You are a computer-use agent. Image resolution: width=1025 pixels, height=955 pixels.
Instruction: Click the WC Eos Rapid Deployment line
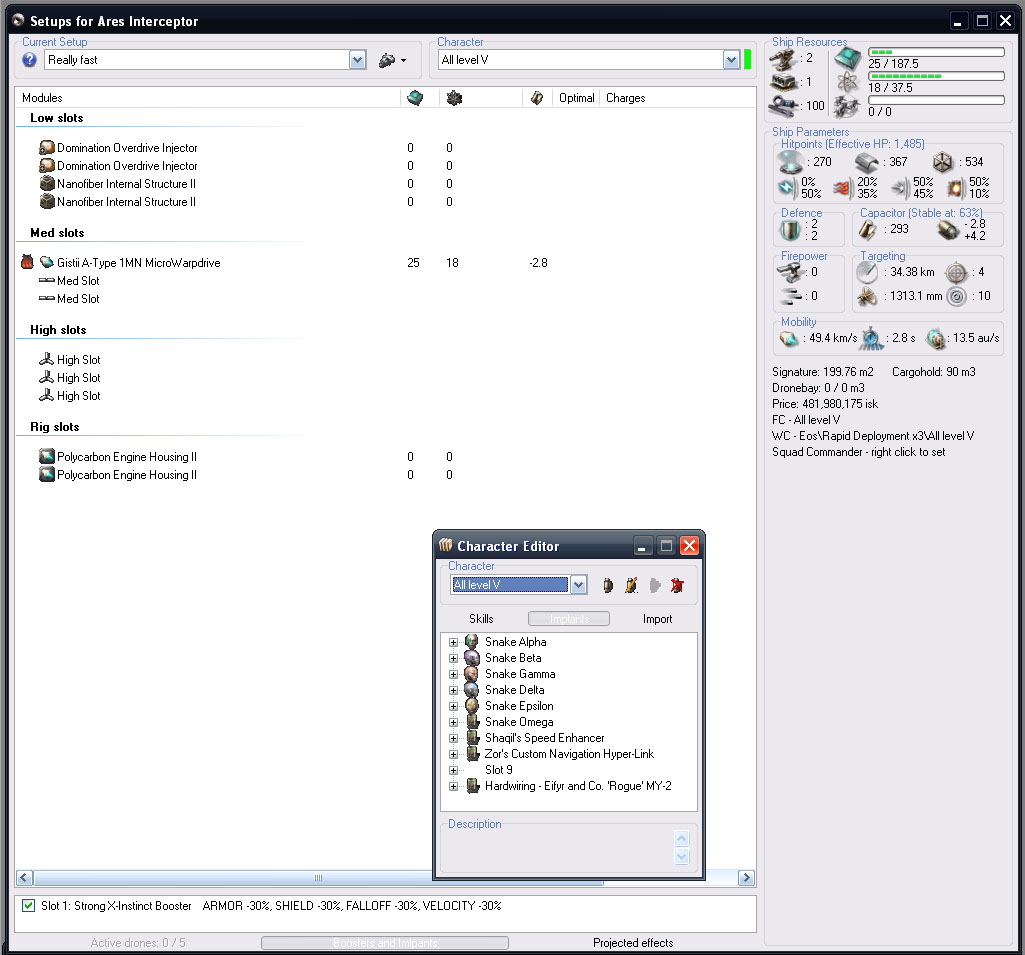pos(873,436)
